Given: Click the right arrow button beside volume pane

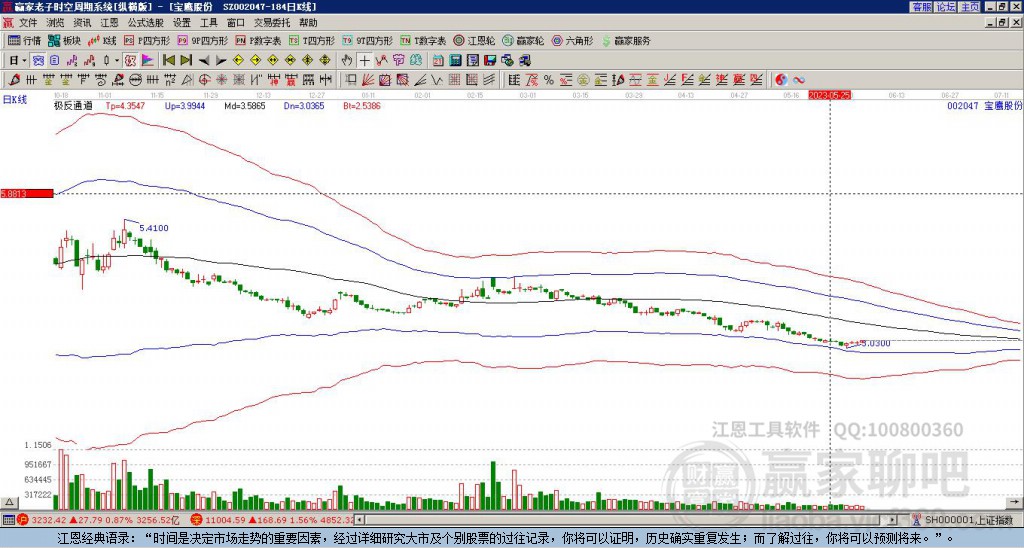Looking at the screenshot, I should pyautogui.click(x=1015, y=502).
